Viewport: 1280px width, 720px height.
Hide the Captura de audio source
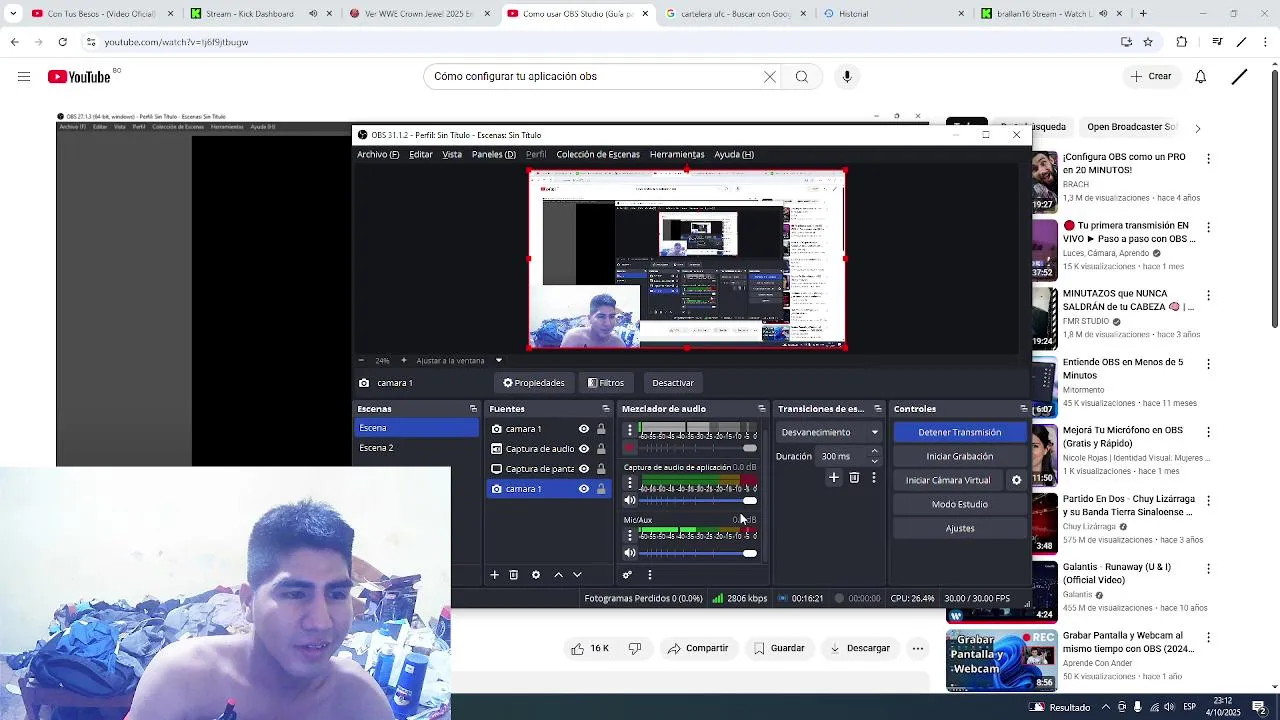(584, 449)
